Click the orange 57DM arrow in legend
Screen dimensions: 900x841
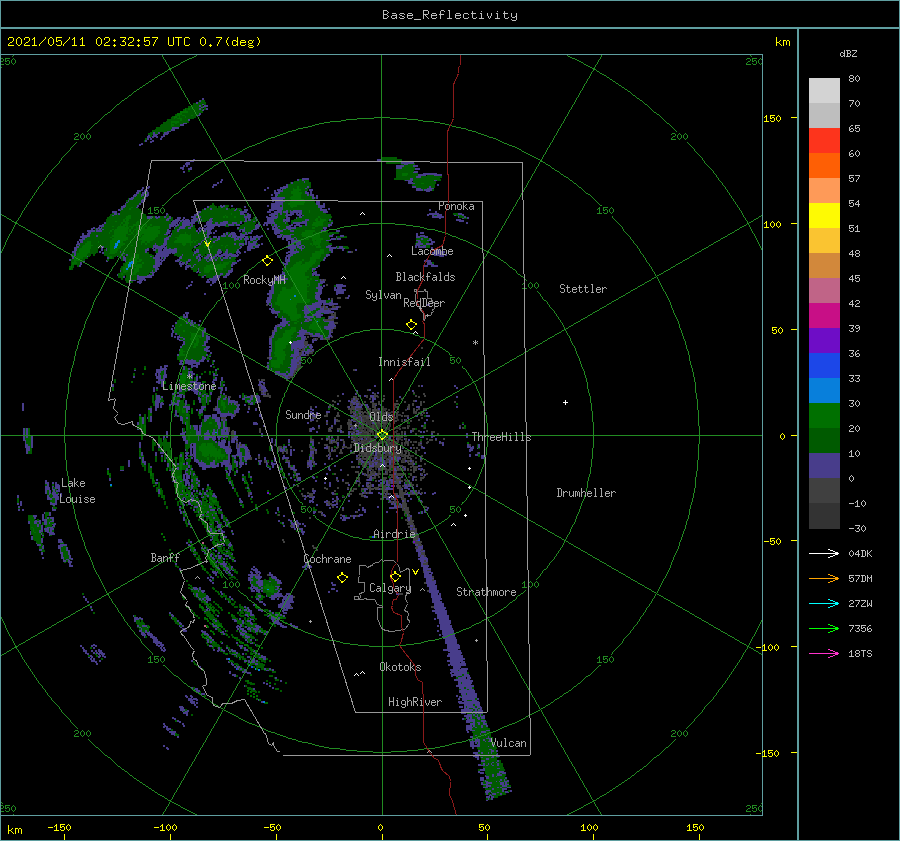point(824,579)
